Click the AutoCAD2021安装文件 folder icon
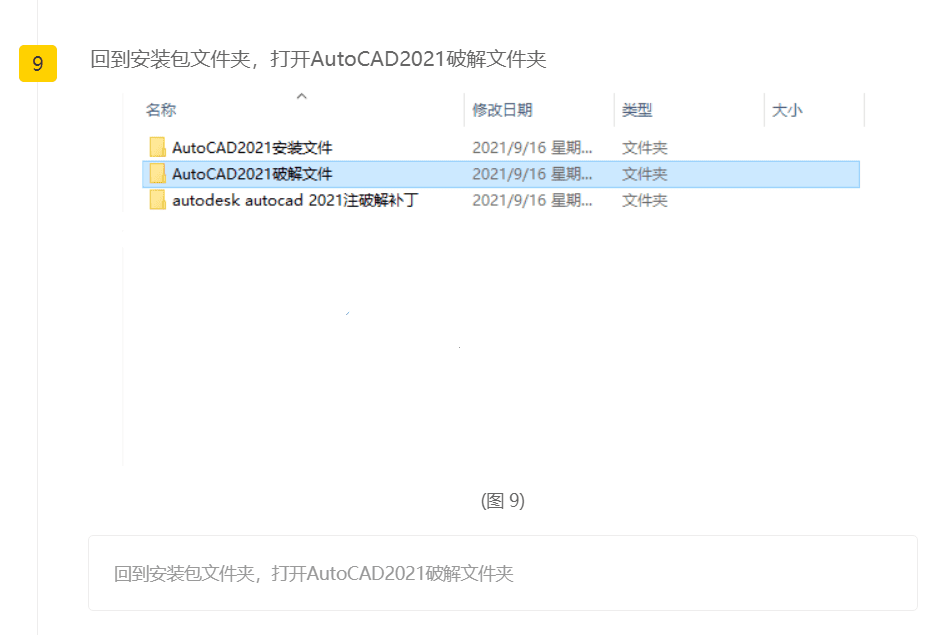929x635 pixels. point(157,147)
